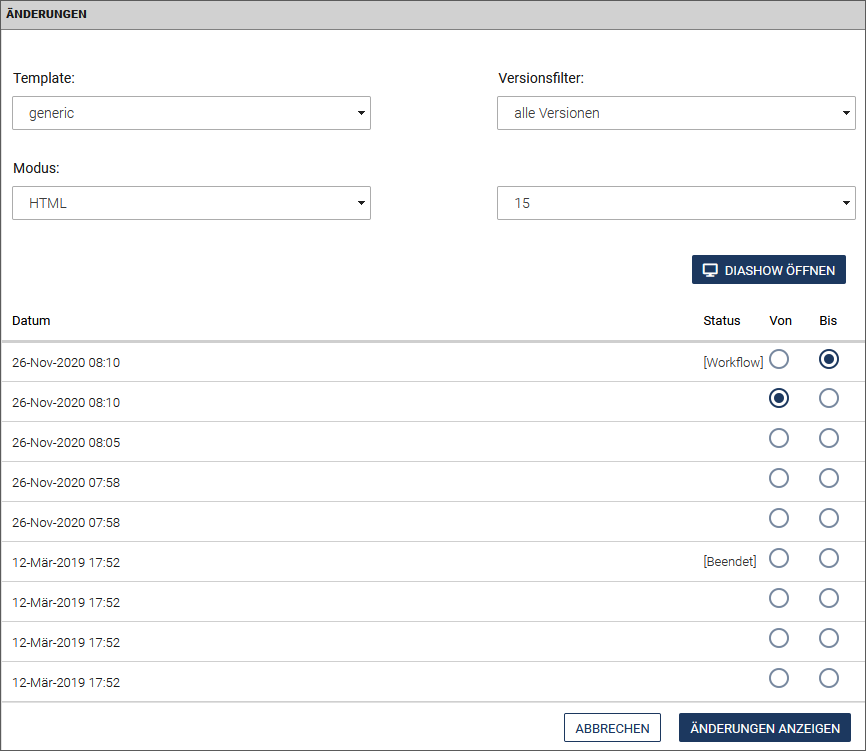Select Bis radio in the [Beendet] row

coord(828,558)
